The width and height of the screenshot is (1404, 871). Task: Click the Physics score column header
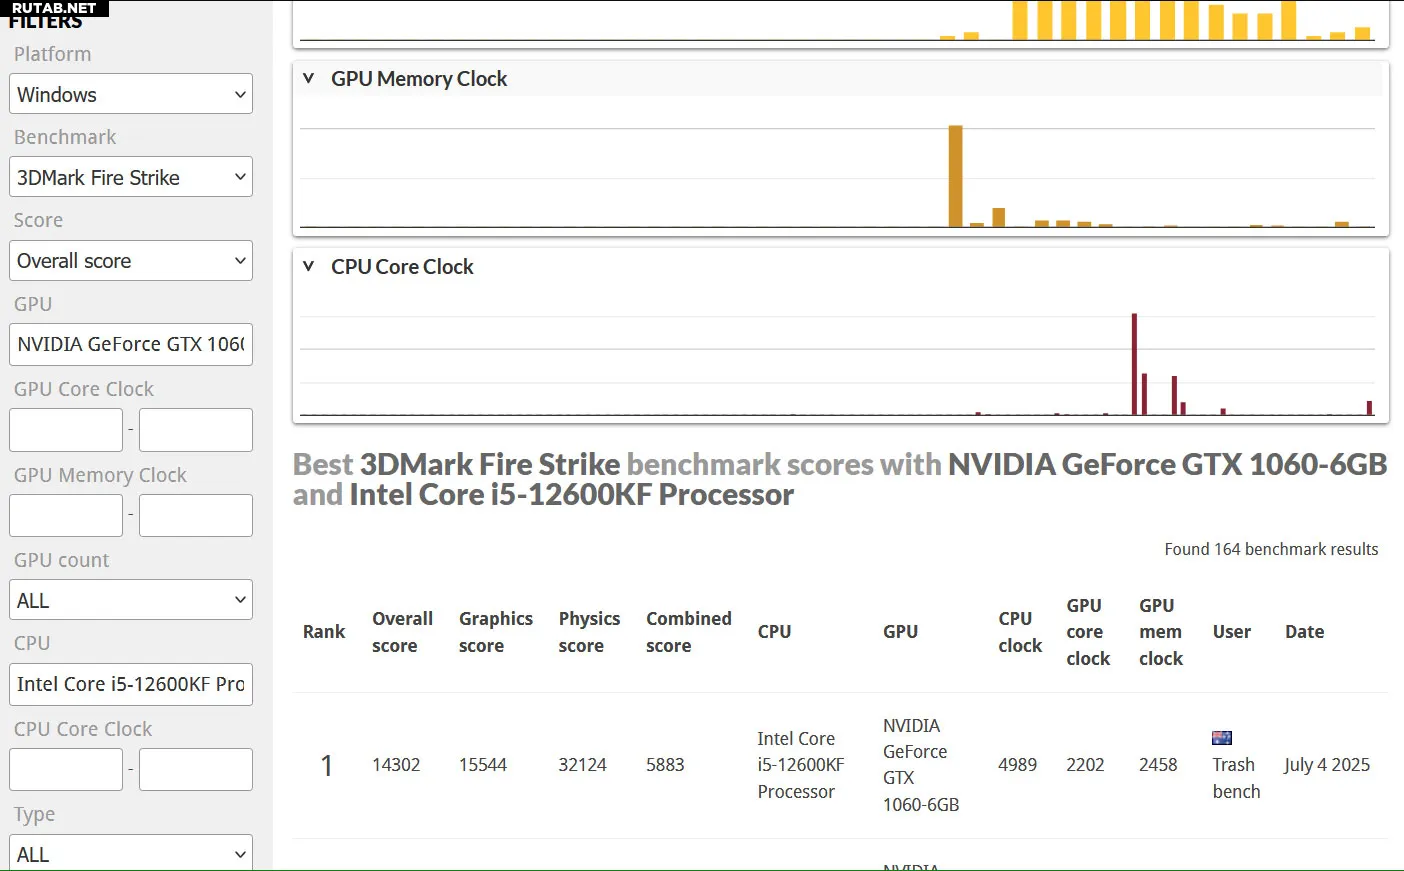(x=589, y=632)
